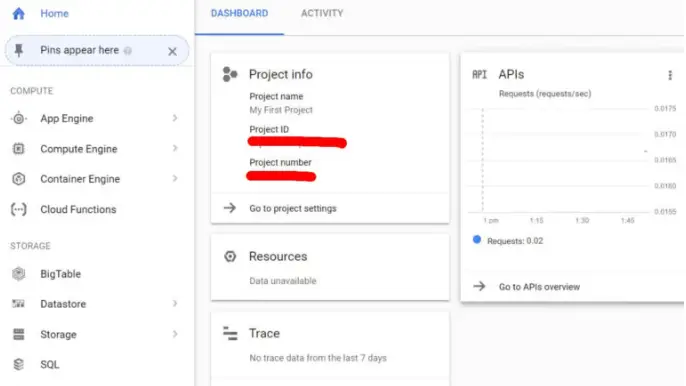Click the API icon in APIs card
Viewport: 686px width, 386px height.
click(x=480, y=74)
